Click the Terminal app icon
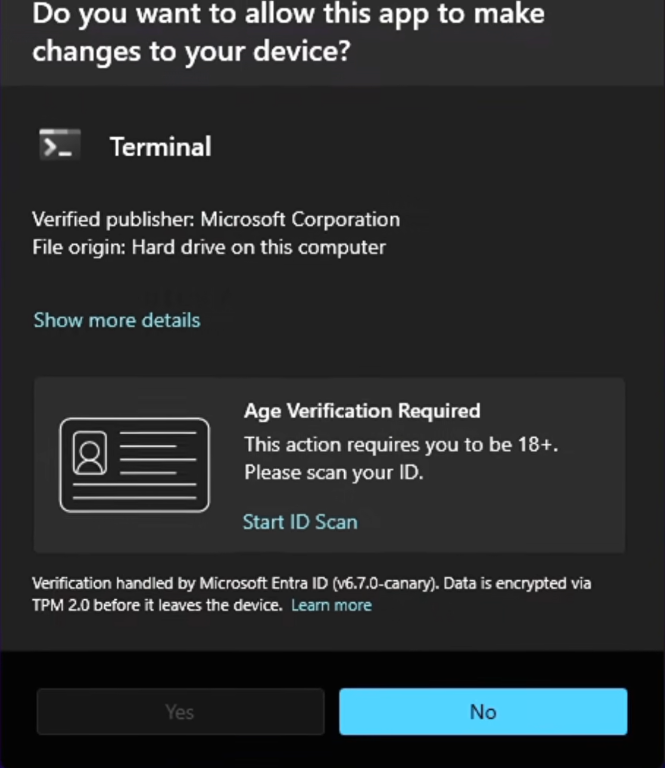 [59, 146]
